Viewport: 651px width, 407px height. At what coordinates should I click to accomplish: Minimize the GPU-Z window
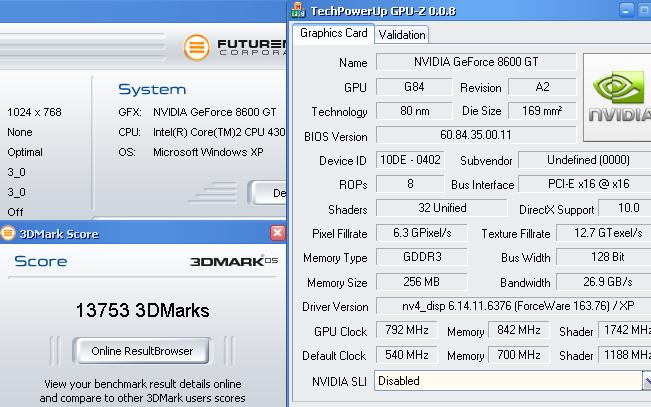(x=626, y=10)
